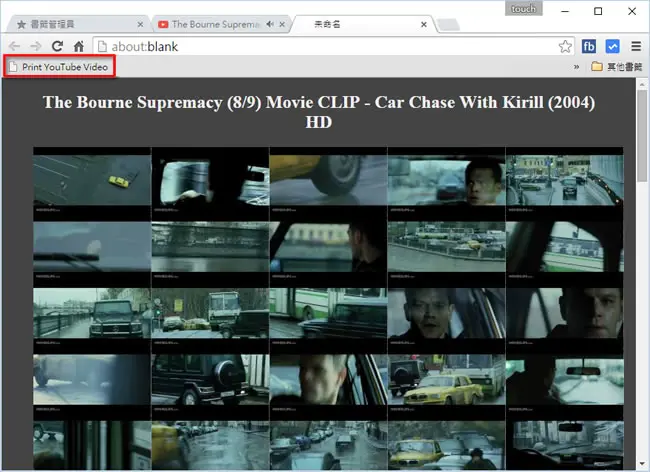
Task: Reload the page with the refresh icon
Action: (x=57, y=46)
